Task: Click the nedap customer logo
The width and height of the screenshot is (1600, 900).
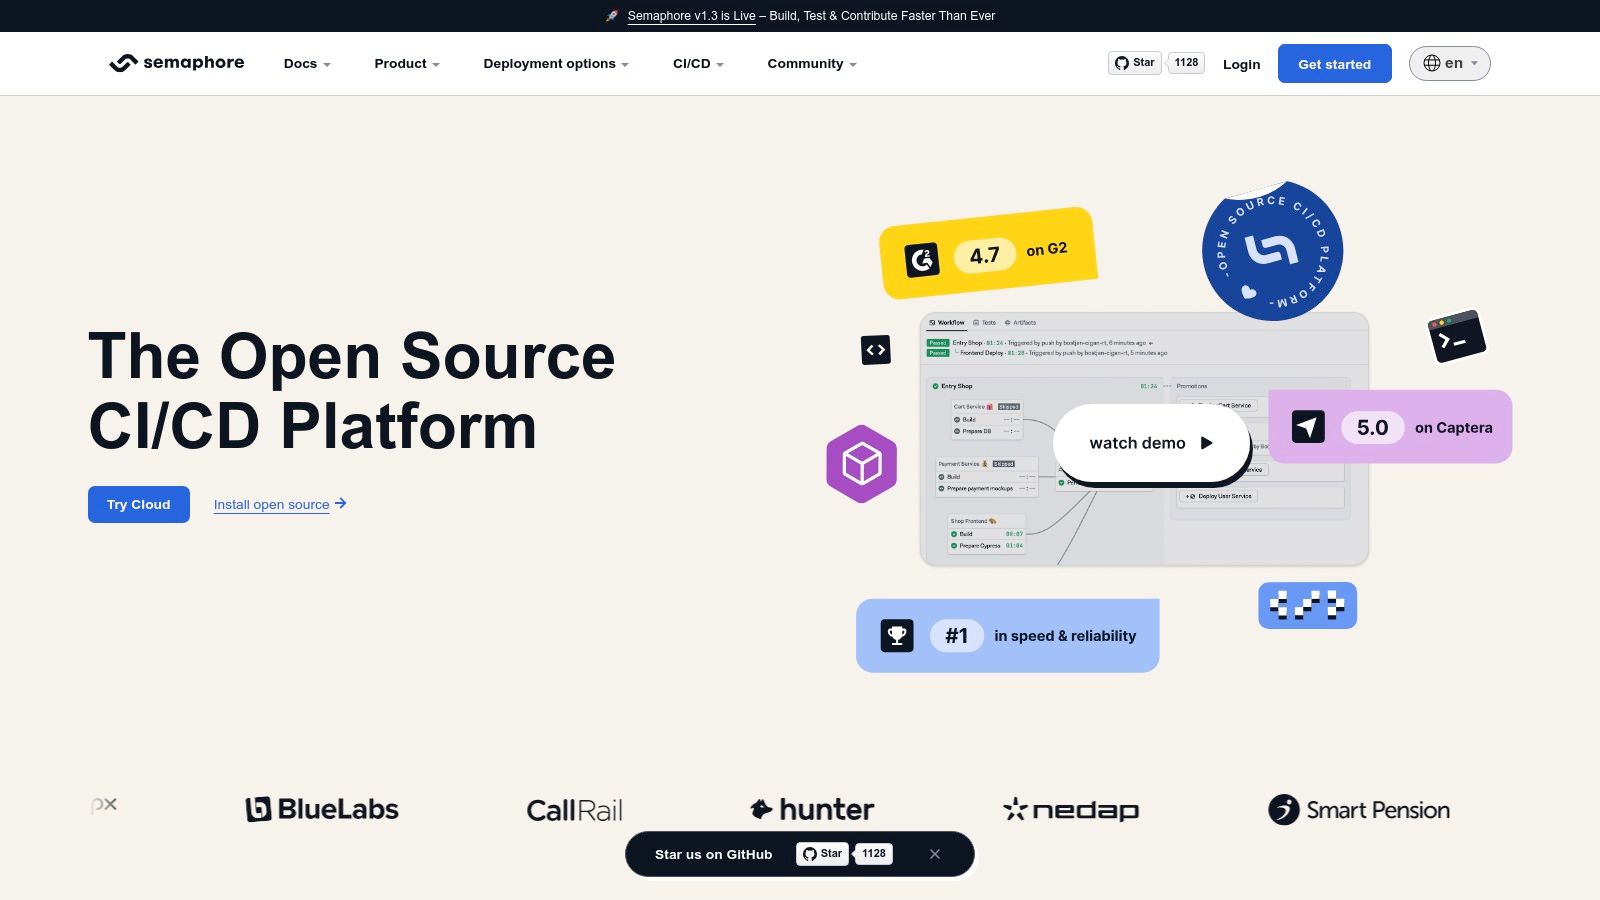Action: pyautogui.click(x=1071, y=810)
